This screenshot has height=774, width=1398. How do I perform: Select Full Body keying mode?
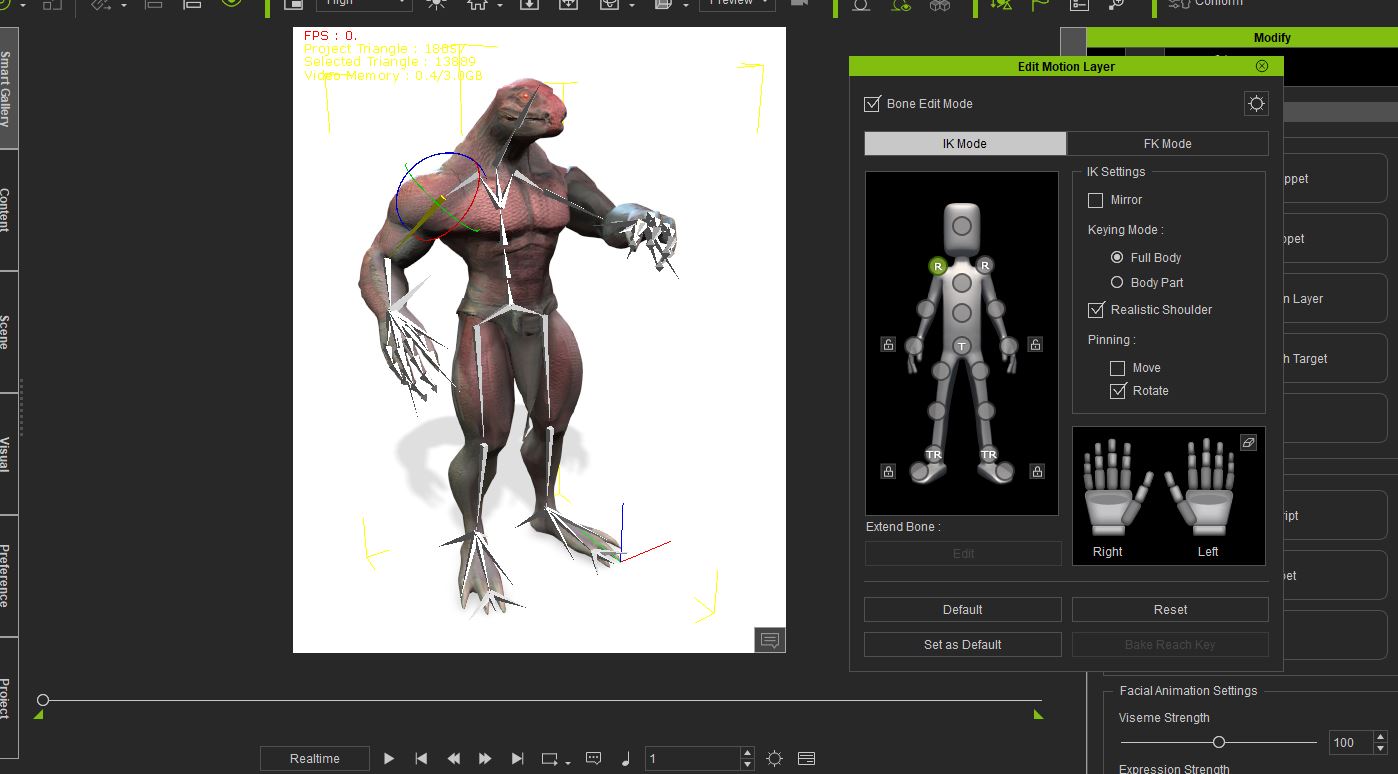[1117, 258]
